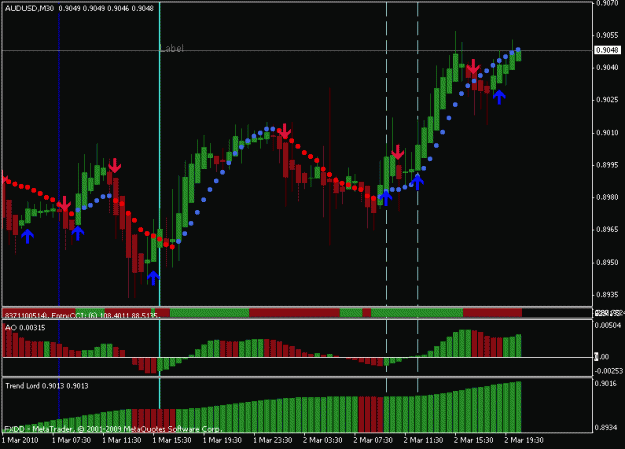The width and height of the screenshot is (625, 449).
Task: Click the '1 Mar 15:30' time axis label
Action: tap(172, 440)
